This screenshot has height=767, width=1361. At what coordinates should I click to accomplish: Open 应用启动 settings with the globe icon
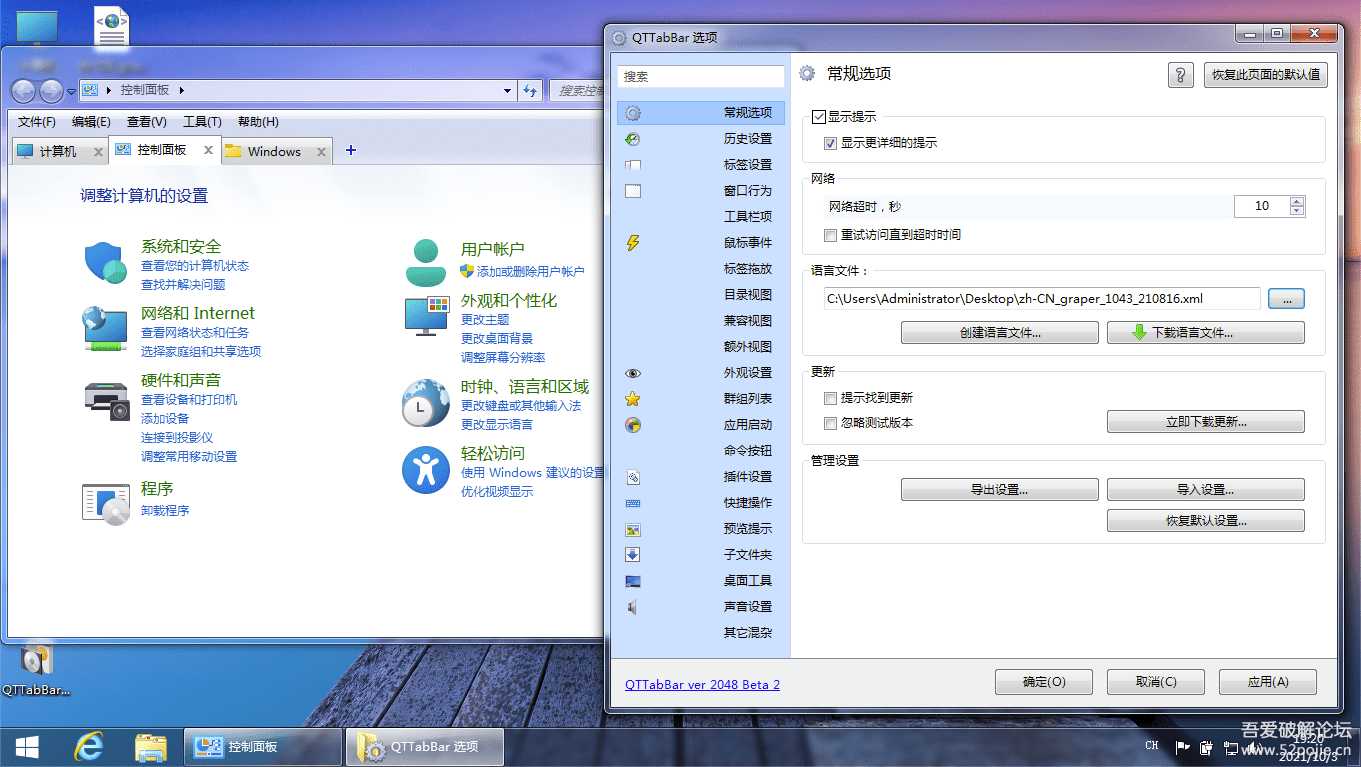point(632,425)
